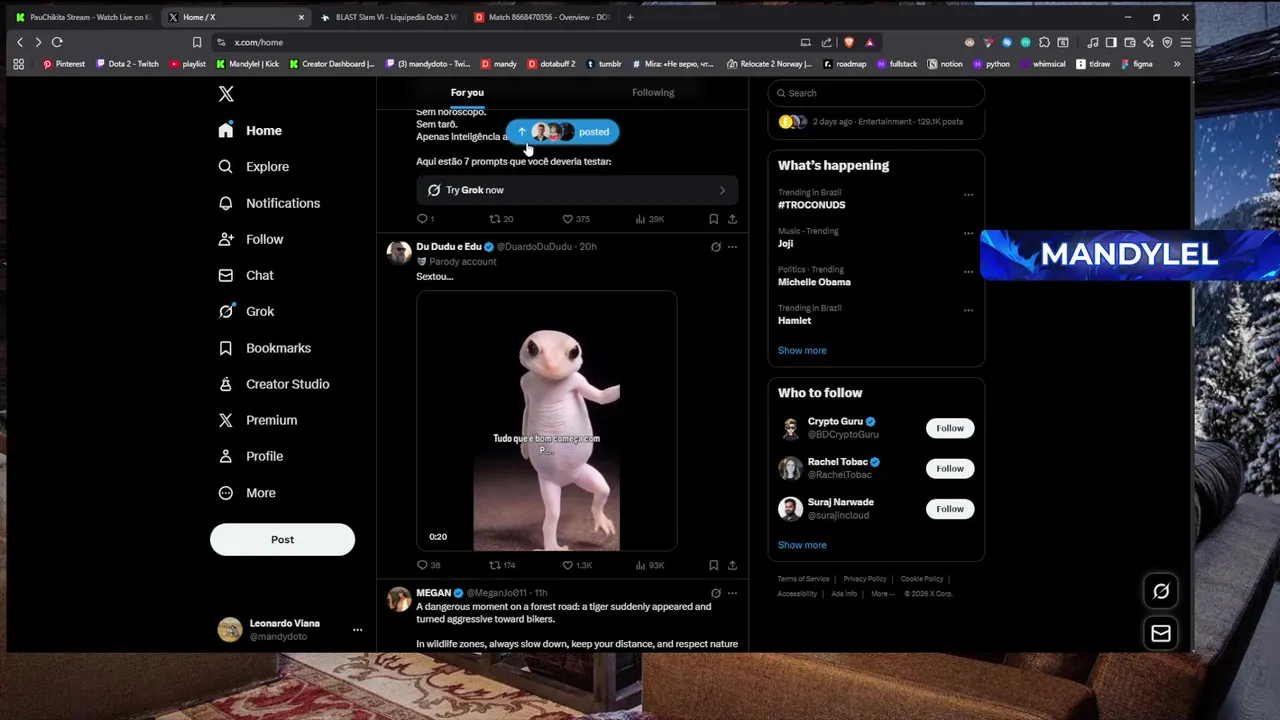Switch to BLAST Slam VI Liquipedia tab
This screenshot has height=720, width=1280.
387,17
